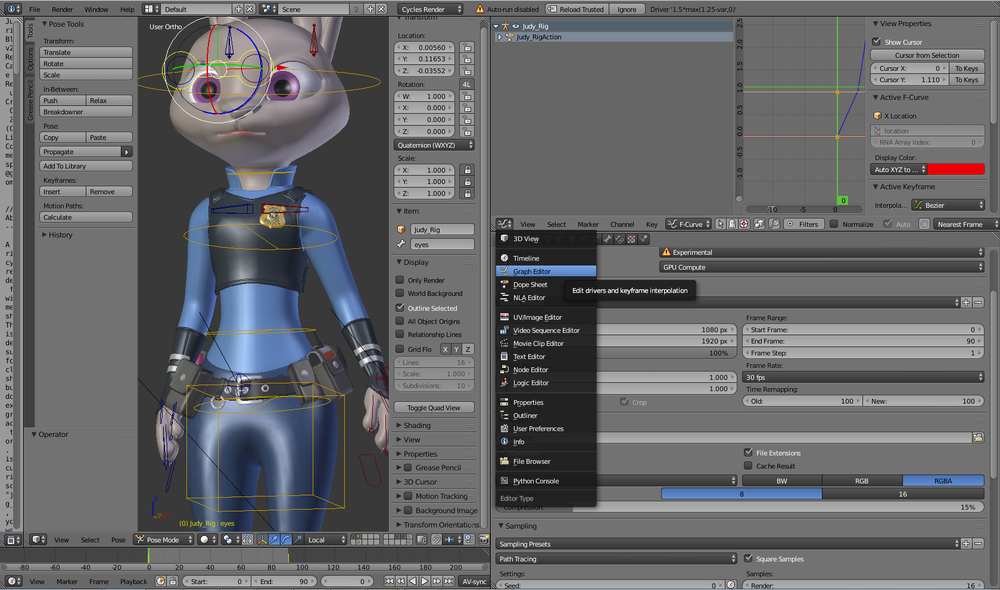Click the viewport shading sphere icon
1000x590 pixels.
pyautogui.click(x=204, y=540)
